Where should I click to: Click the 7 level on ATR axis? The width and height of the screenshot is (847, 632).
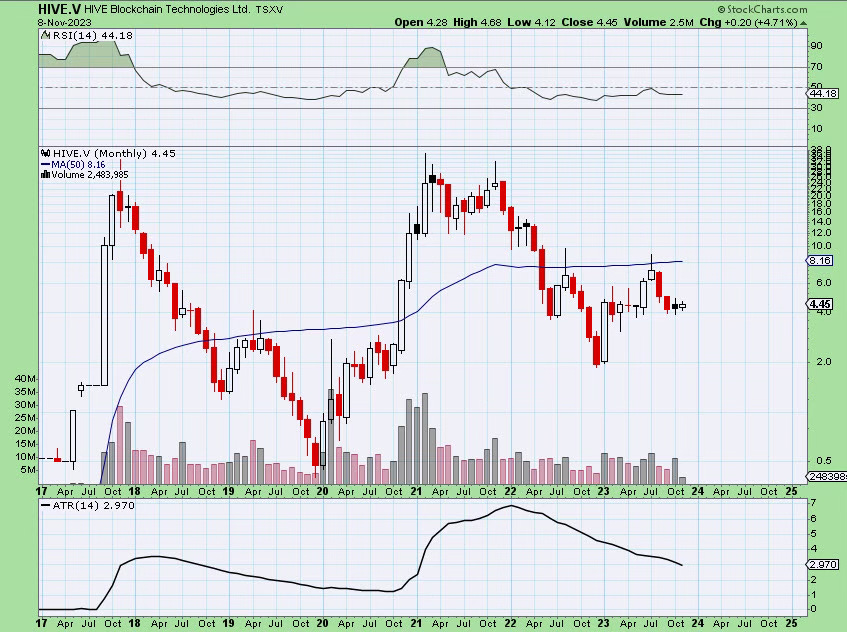(x=814, y=503)
